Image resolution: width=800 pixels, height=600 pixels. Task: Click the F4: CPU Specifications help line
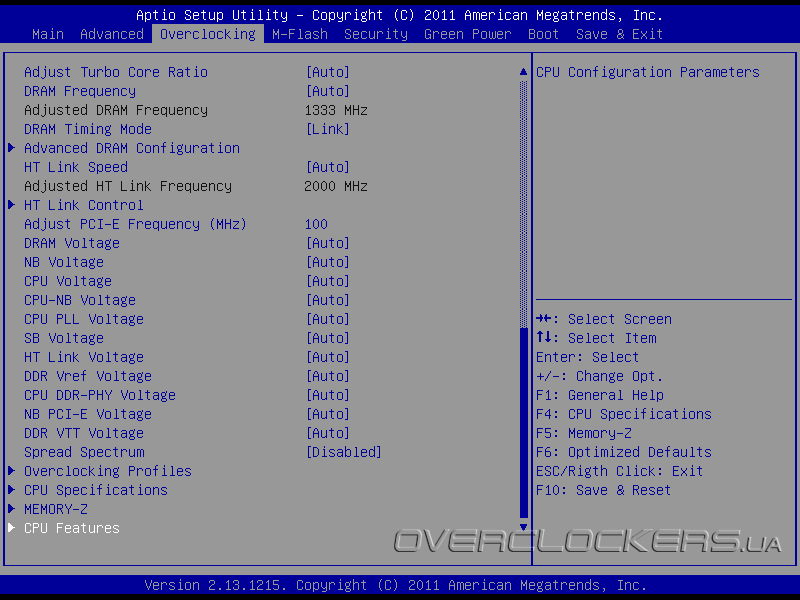point(623,414)
